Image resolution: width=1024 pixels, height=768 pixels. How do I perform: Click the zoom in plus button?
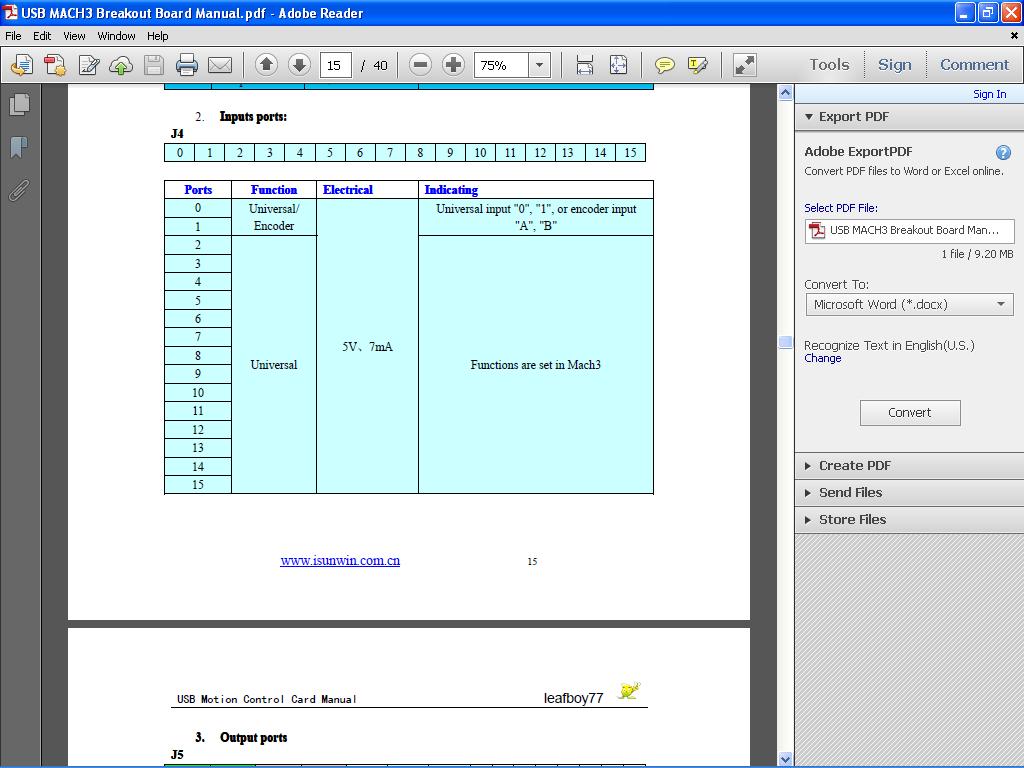(x=453, y=65)
